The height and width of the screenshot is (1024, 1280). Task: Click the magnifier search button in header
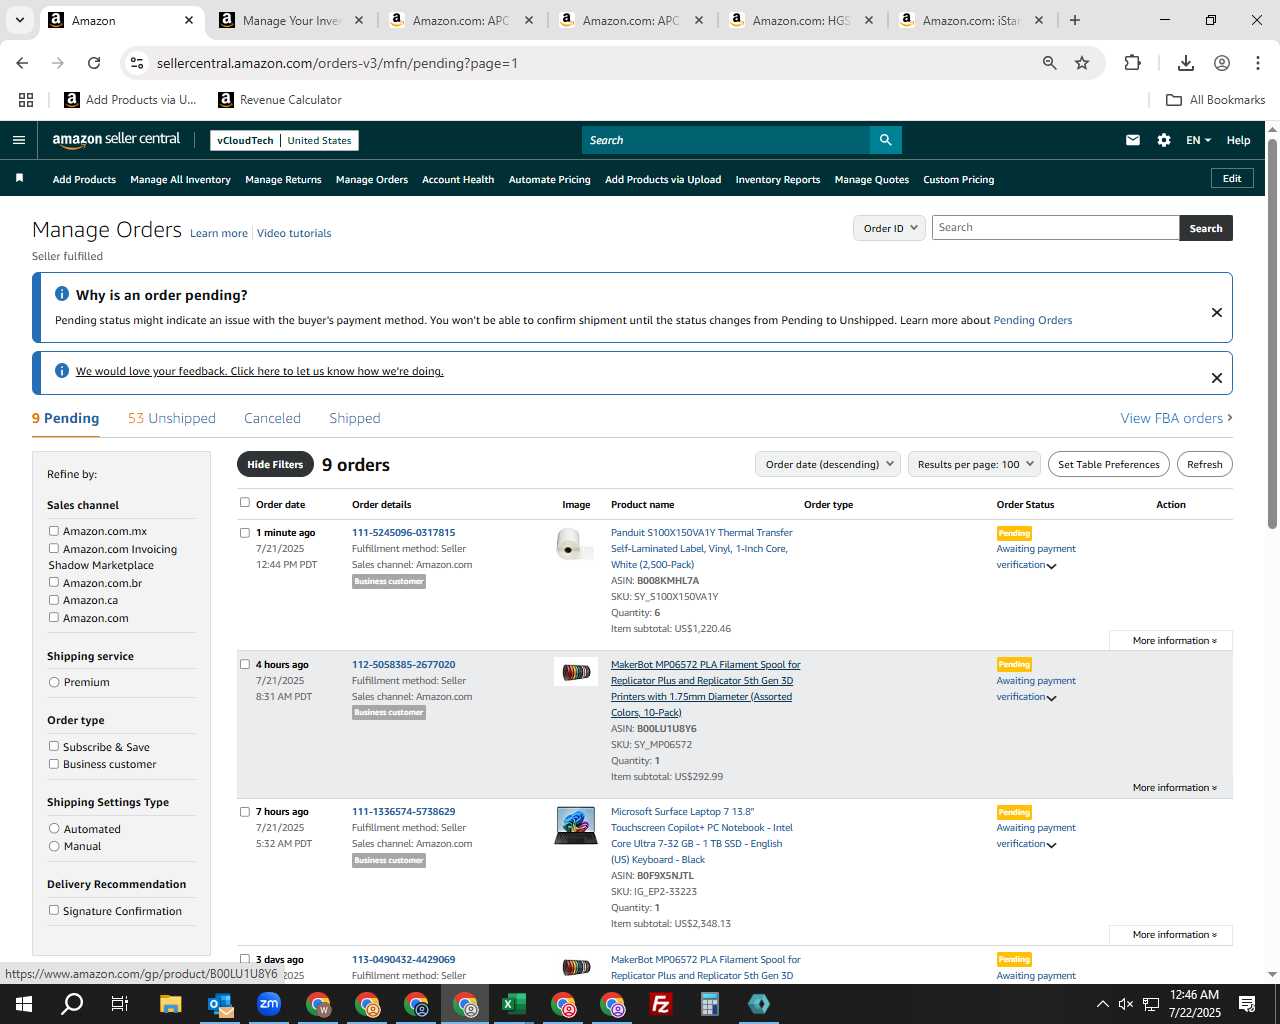(x=885, y=140)
